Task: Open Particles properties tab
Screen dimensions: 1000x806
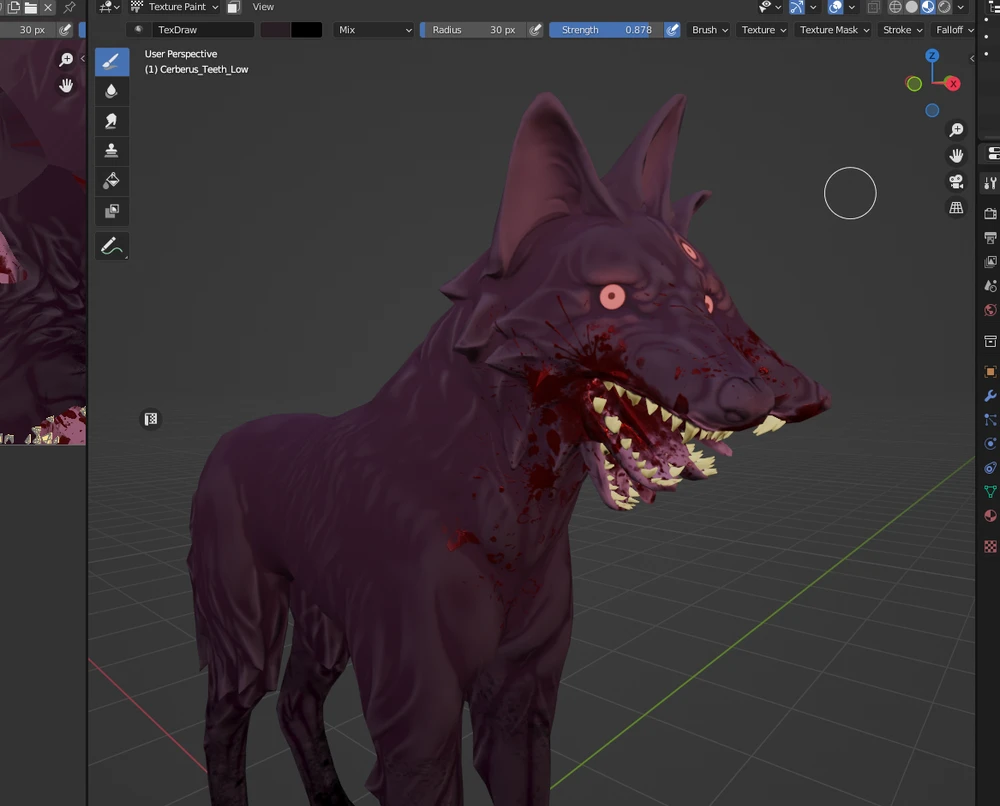Action: (x=990, y=420)
